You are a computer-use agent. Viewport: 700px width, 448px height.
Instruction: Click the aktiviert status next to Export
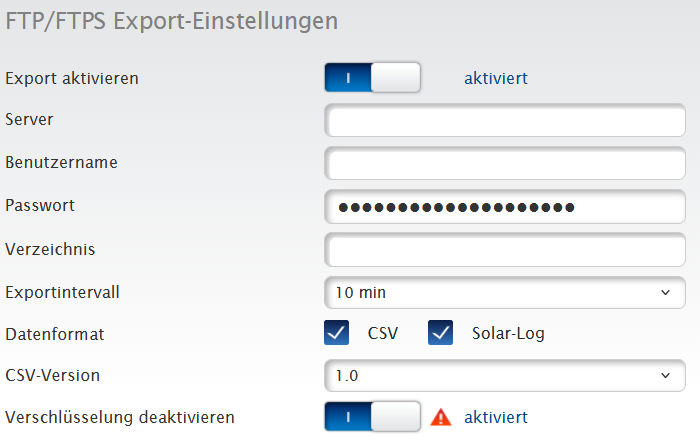point(496,78)
